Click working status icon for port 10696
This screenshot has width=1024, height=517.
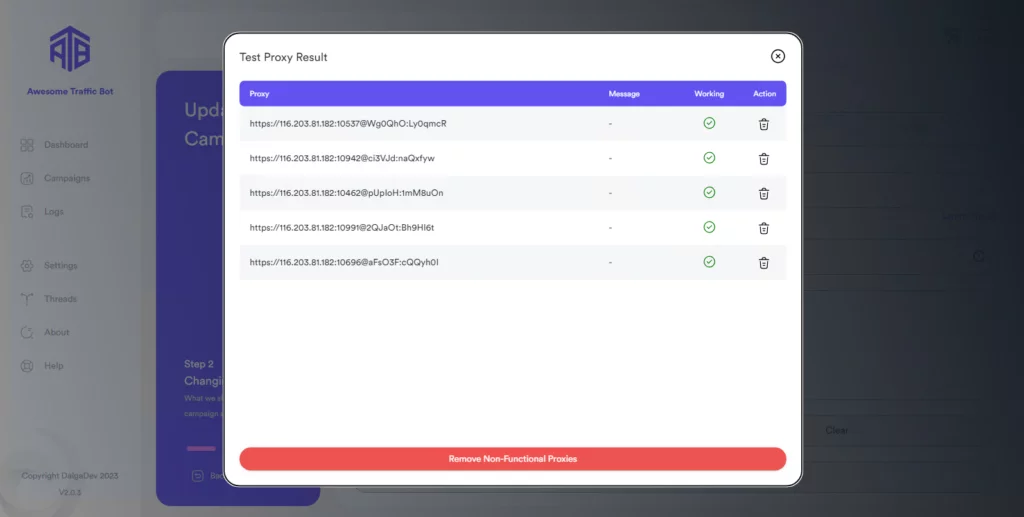coord(709,262)
